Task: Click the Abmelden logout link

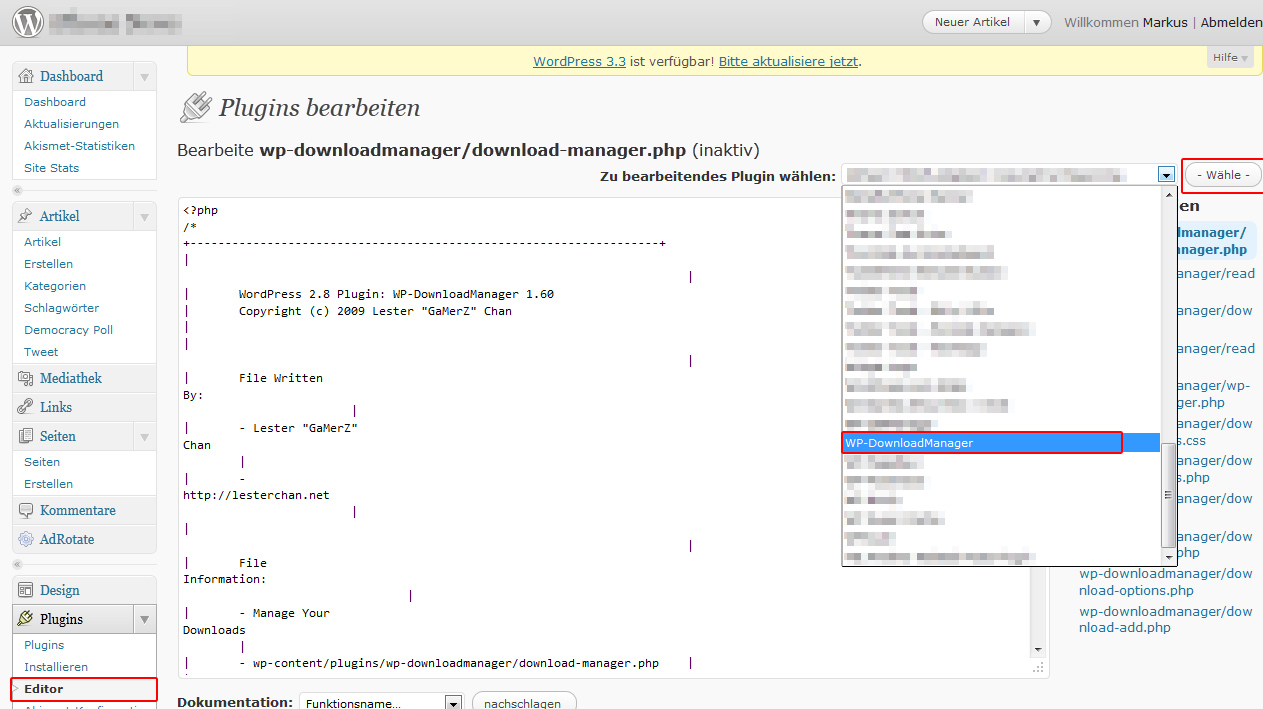Action: (x=1230, y=22)
